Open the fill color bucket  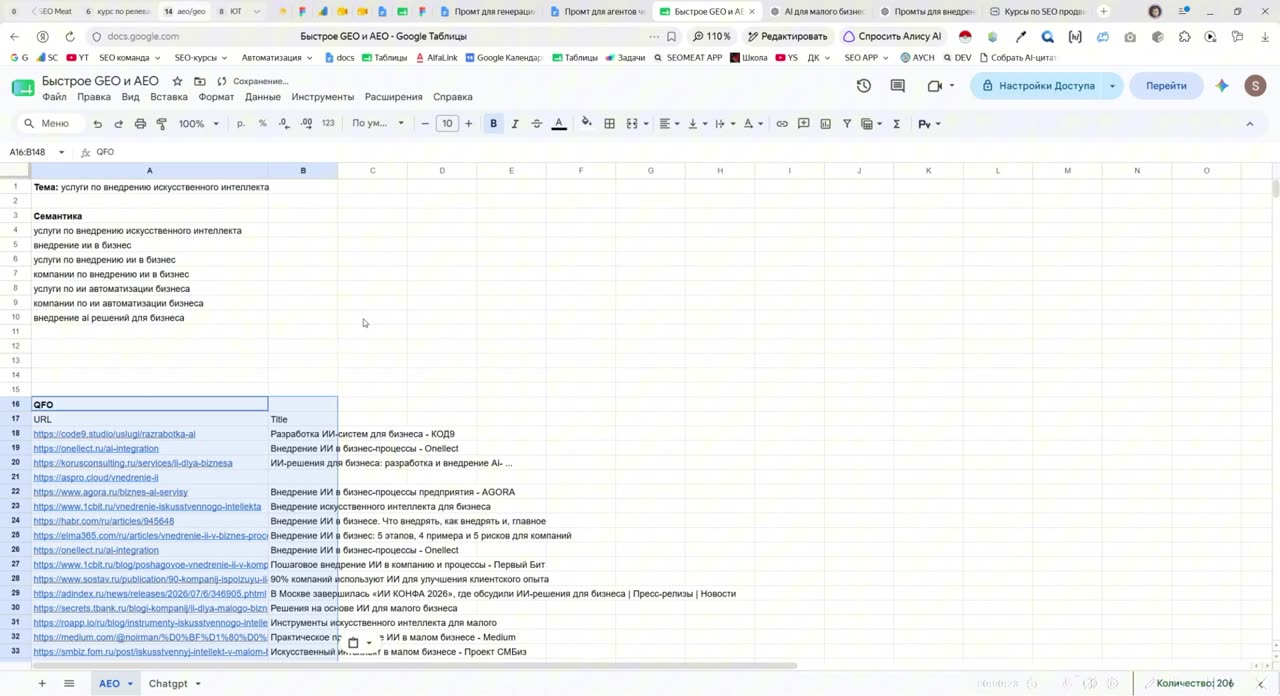tap(586, 124)
